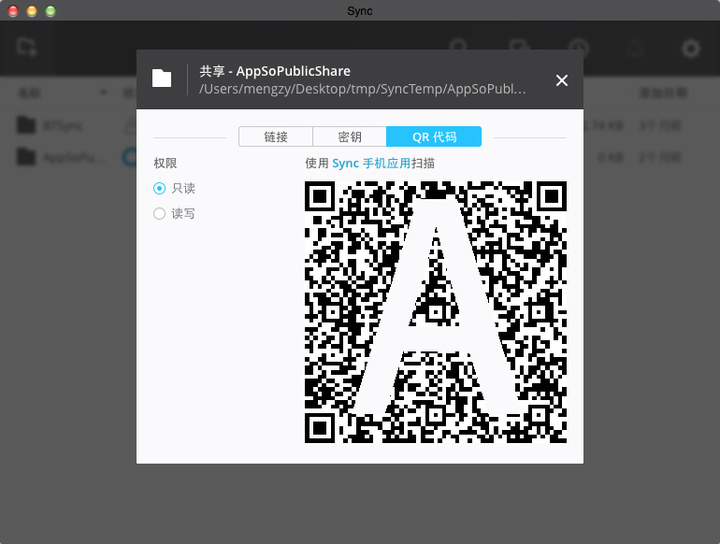Switch to the 链接 tab
Screen dimensions: 720x544
(x=276, y=137)
